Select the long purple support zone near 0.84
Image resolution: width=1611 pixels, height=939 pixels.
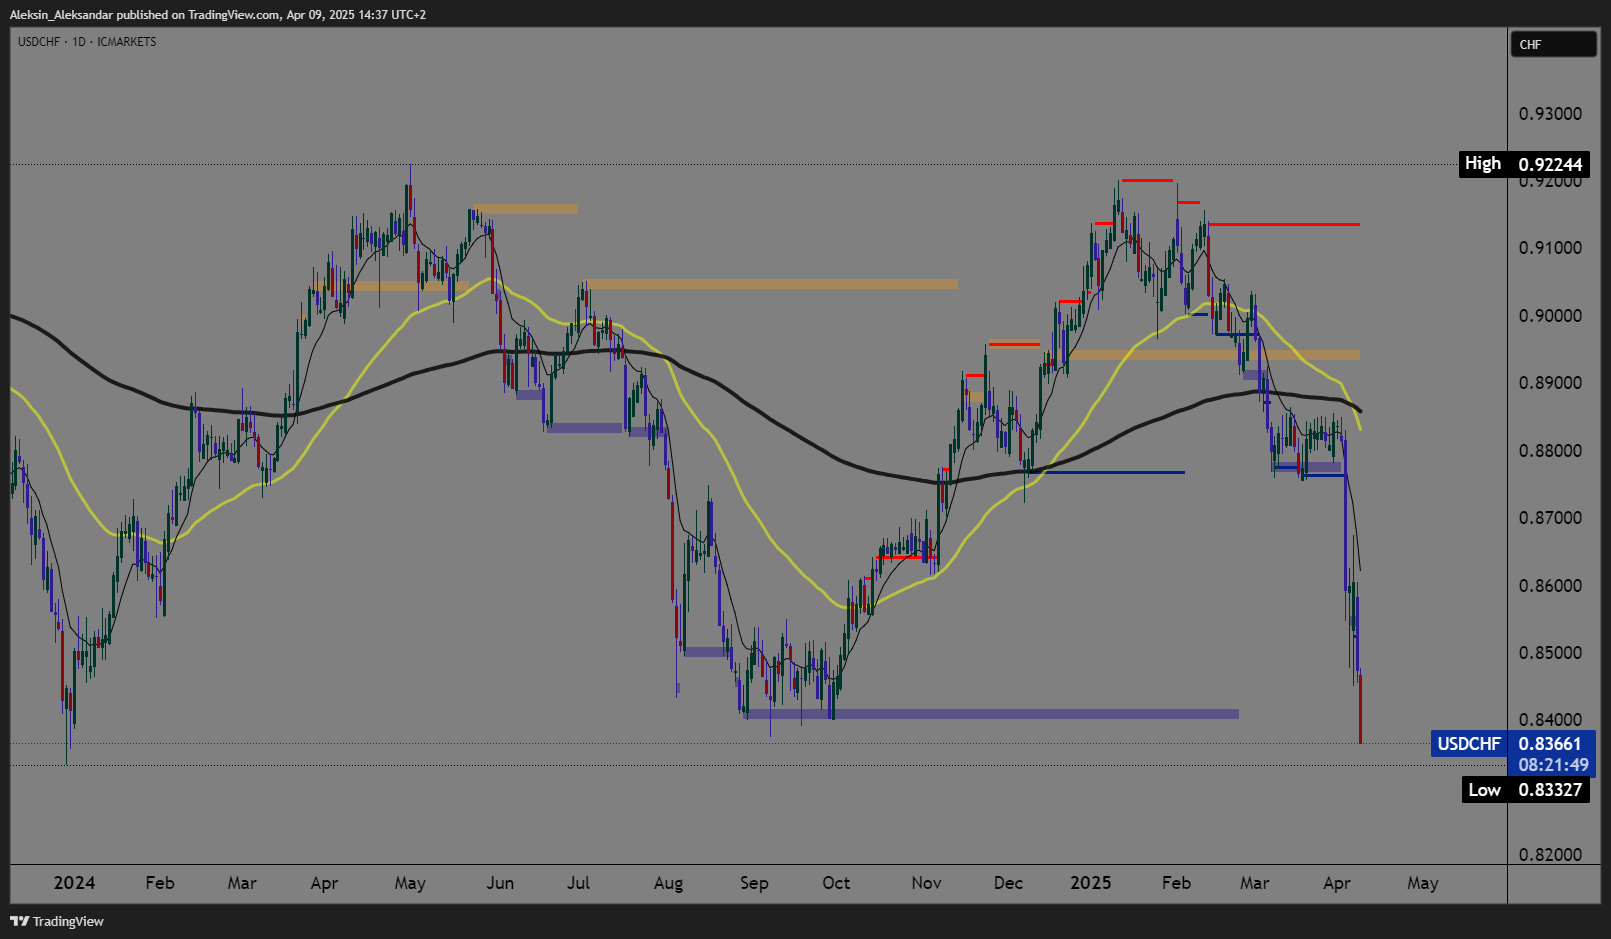point(992,714)
